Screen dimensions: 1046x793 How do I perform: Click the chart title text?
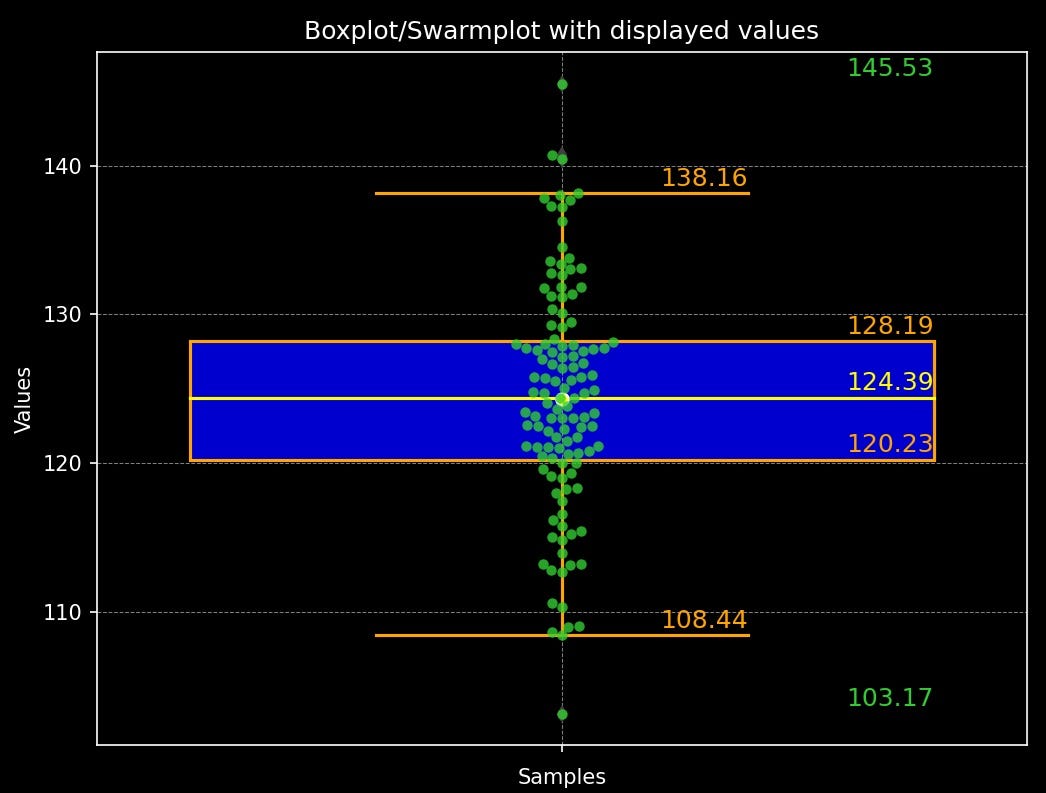coord(560,31)
